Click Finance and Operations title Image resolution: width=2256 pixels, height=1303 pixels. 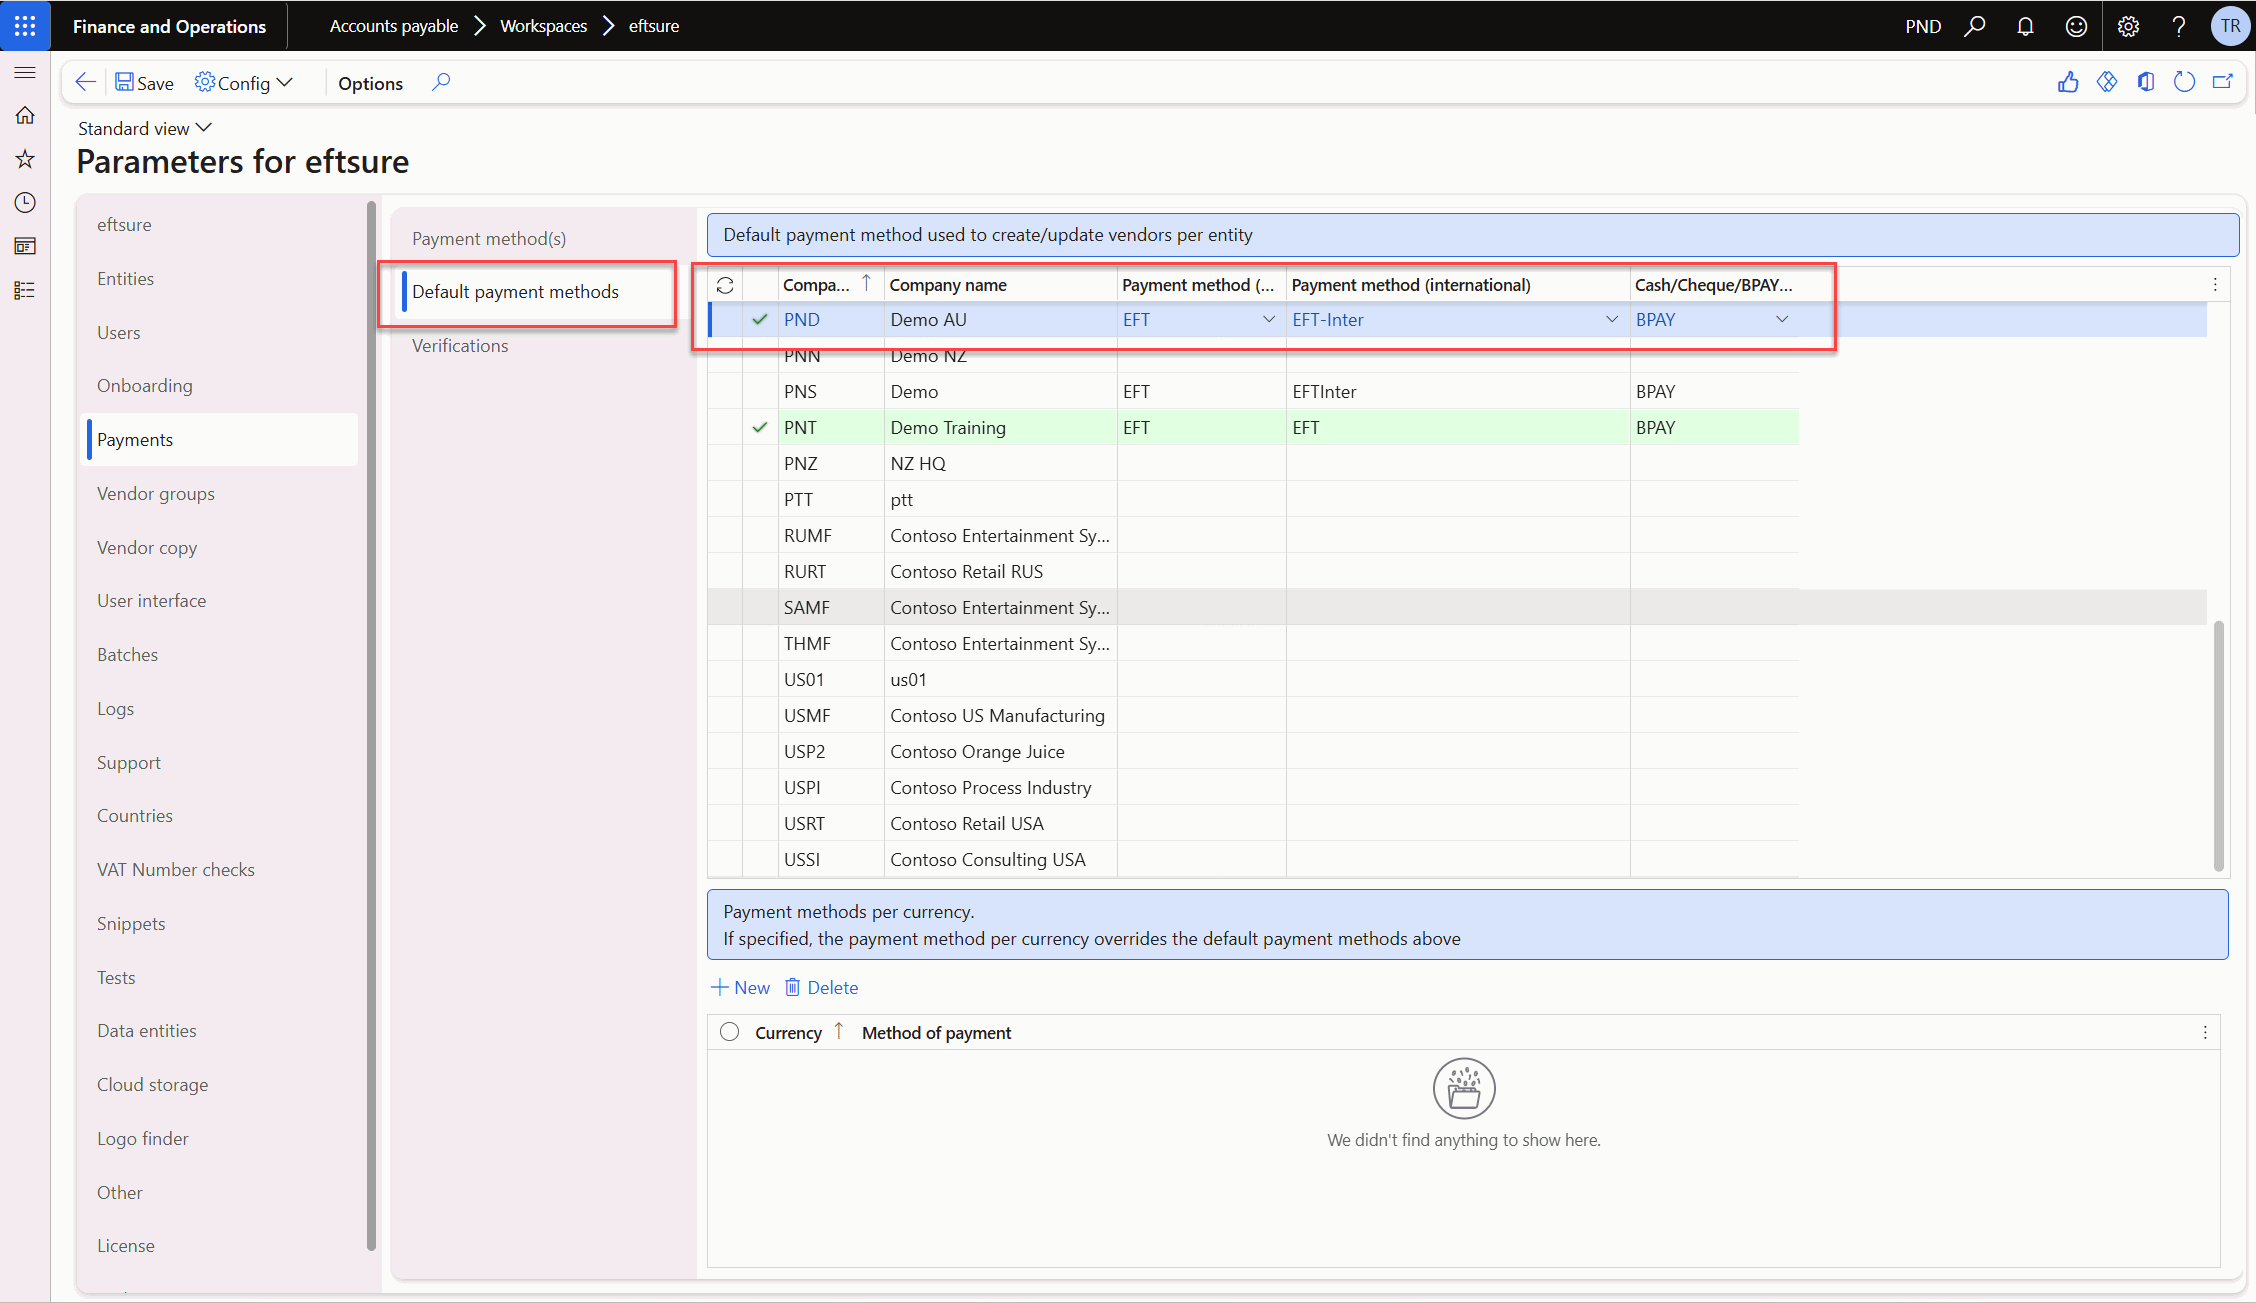coord(169,26)
